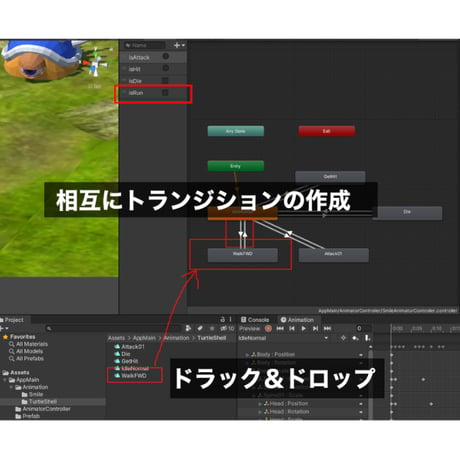Switch to the Animation tab

click(297, 320)
